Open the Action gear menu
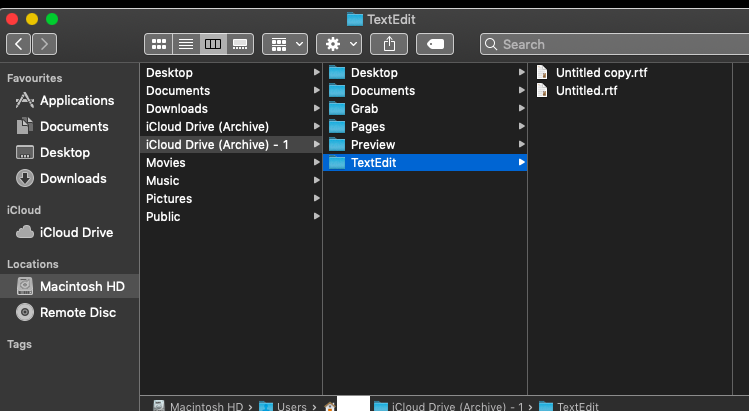The height and width of the screenshot is (411, 749). pyautogui.click(x=339, y=44)
